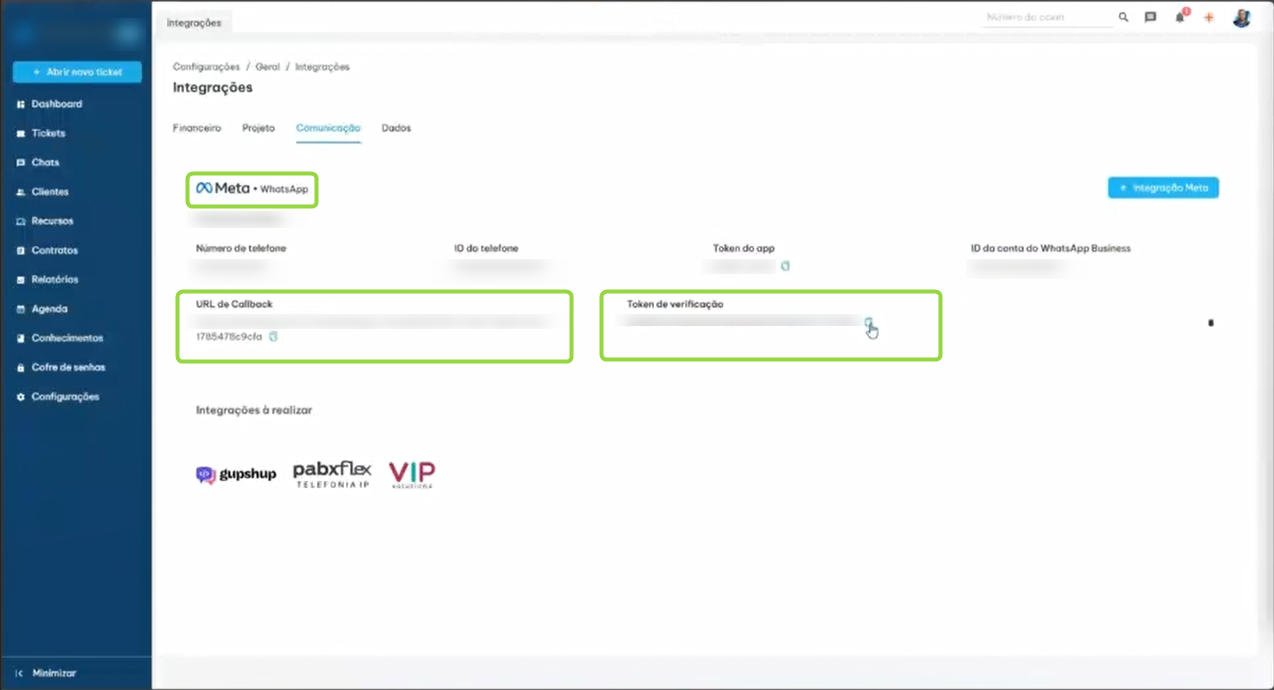Open the notifications bell
The width and height of the screenshot is (1274, 690).
(x=1180, y=18)
